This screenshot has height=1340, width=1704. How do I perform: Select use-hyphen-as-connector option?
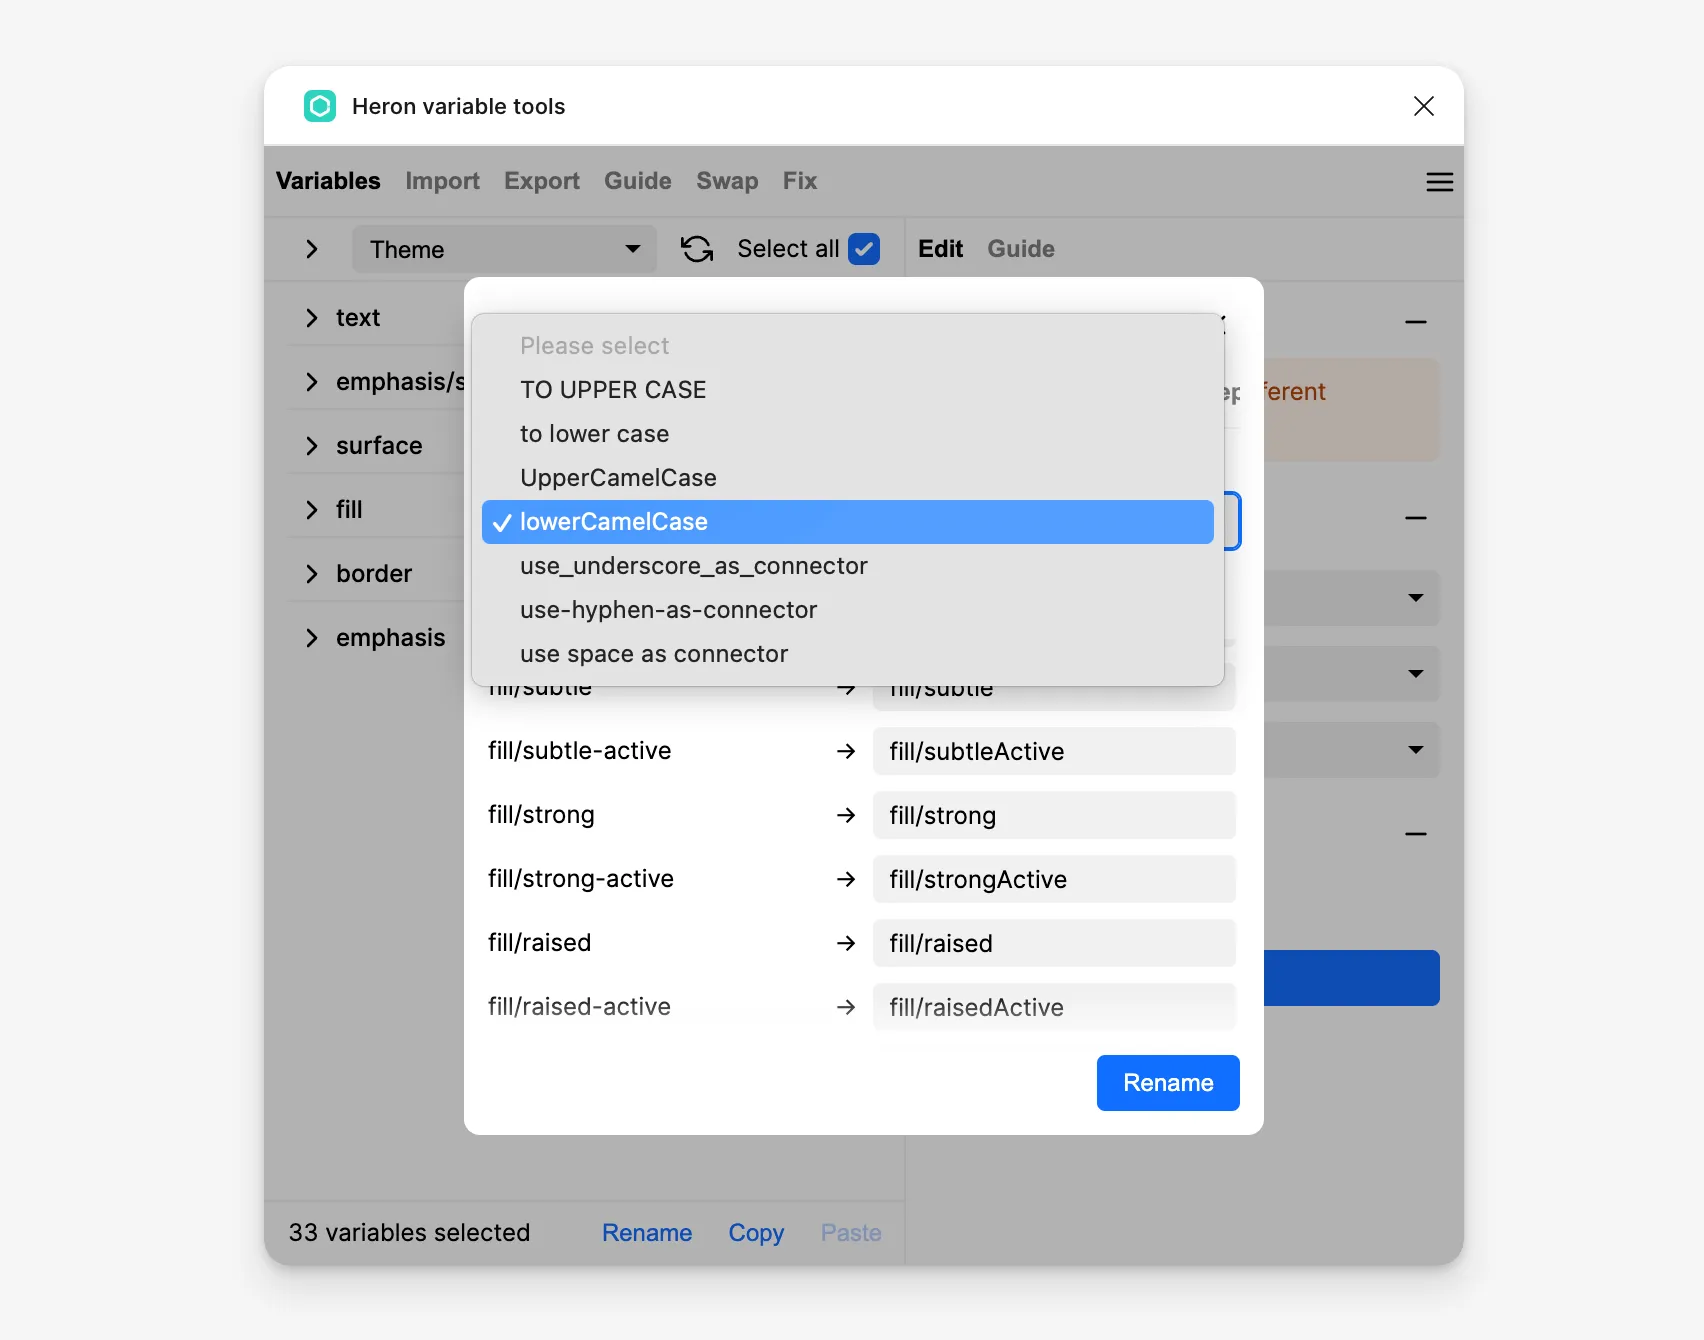point(668,610)
